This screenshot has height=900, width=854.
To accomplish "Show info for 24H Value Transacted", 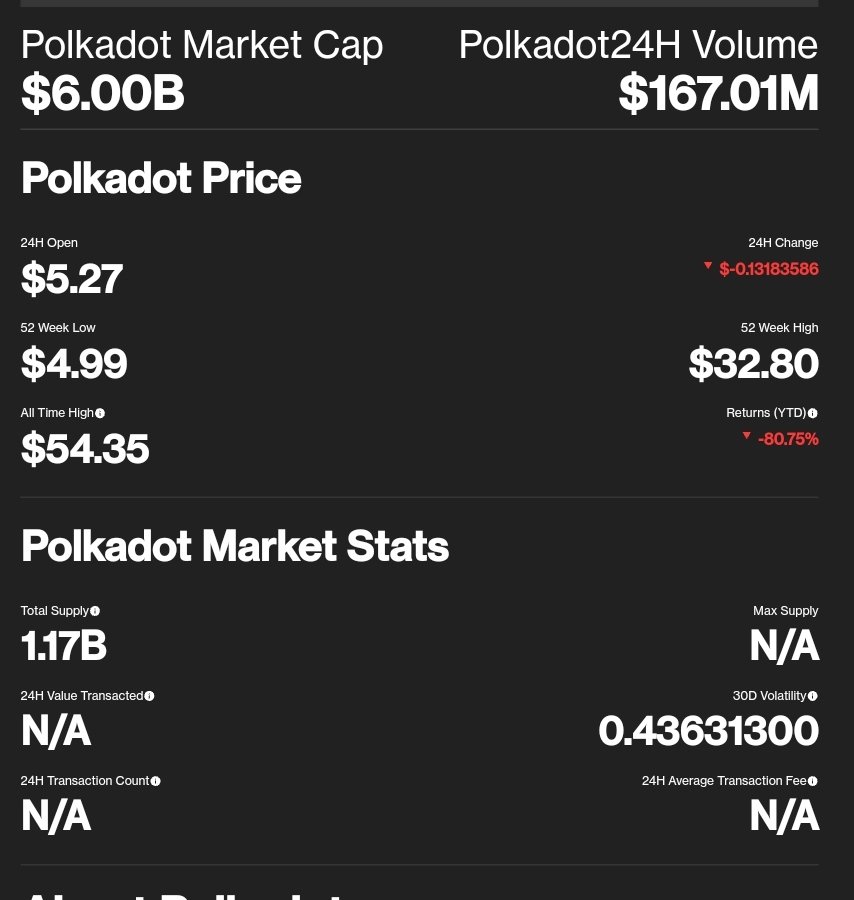I will coord(150,696).
